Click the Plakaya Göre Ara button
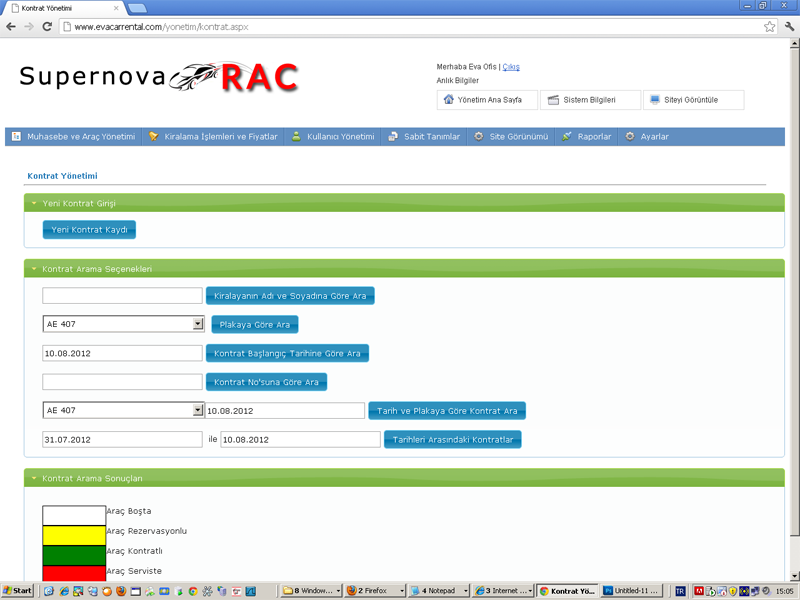The height and width of the screenshot is (600, 800). pos(255,324)
